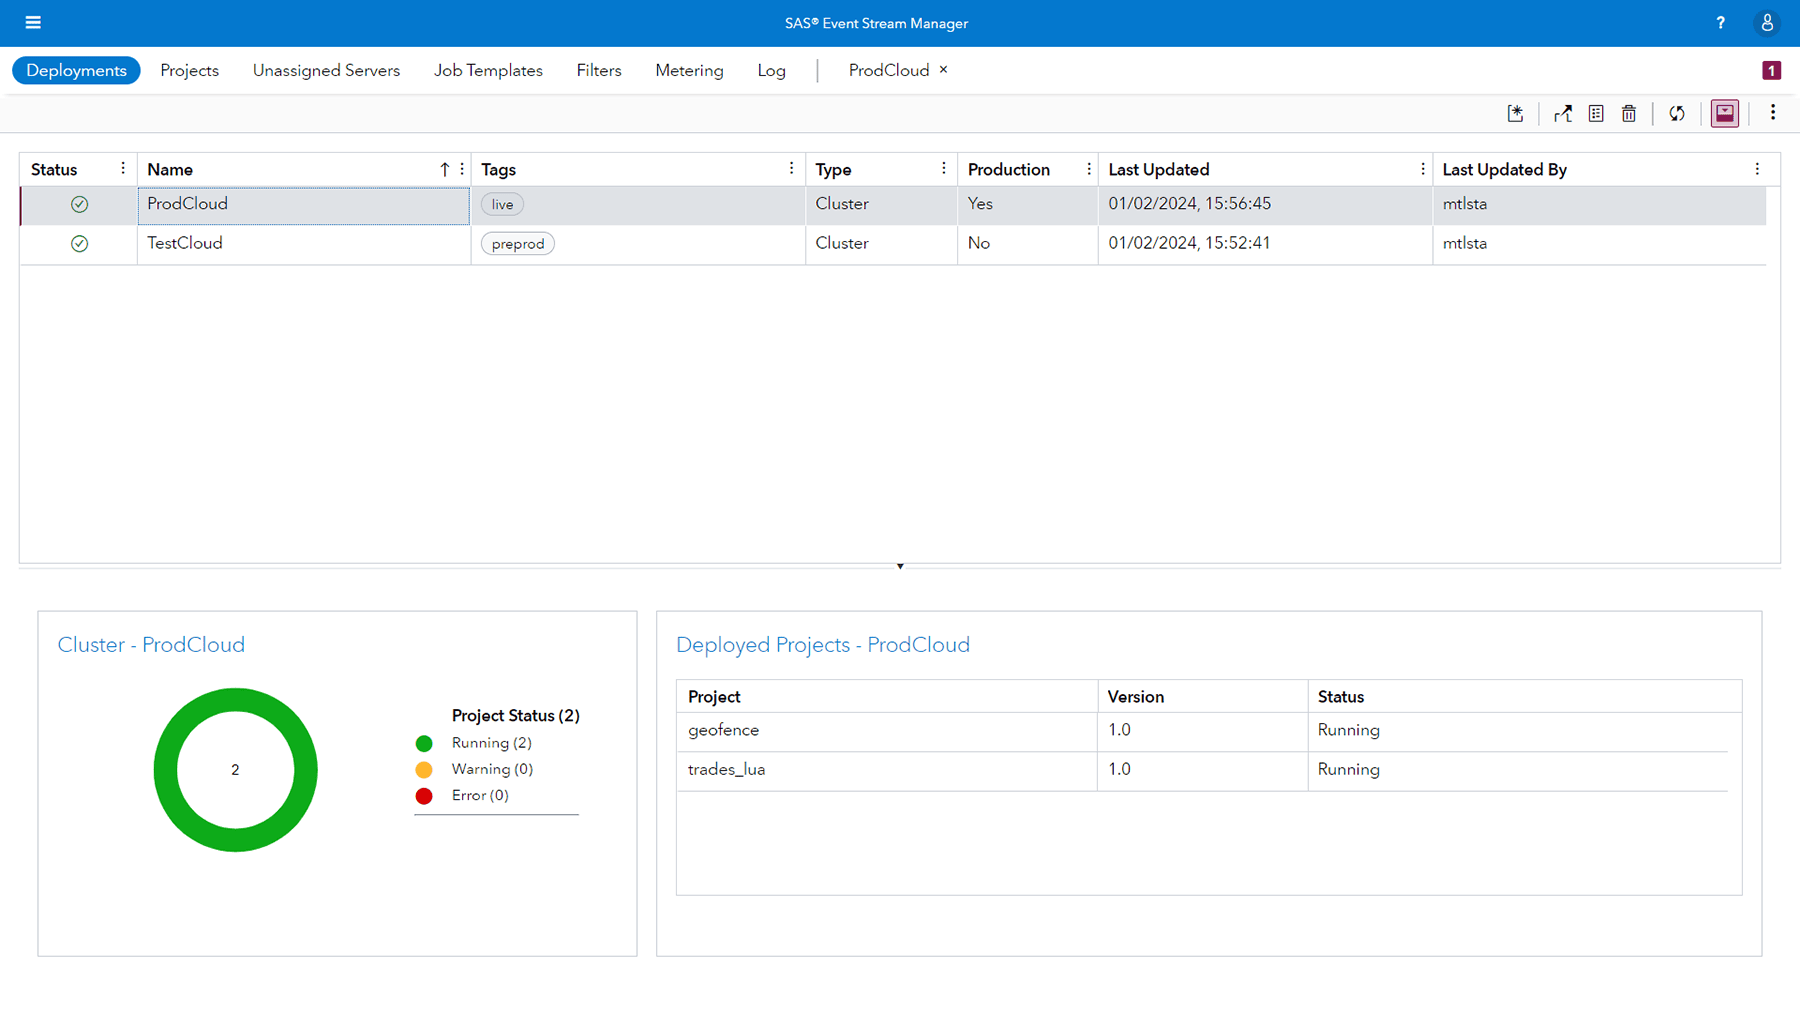Open the user account menu

click(x=1767, y=22)
